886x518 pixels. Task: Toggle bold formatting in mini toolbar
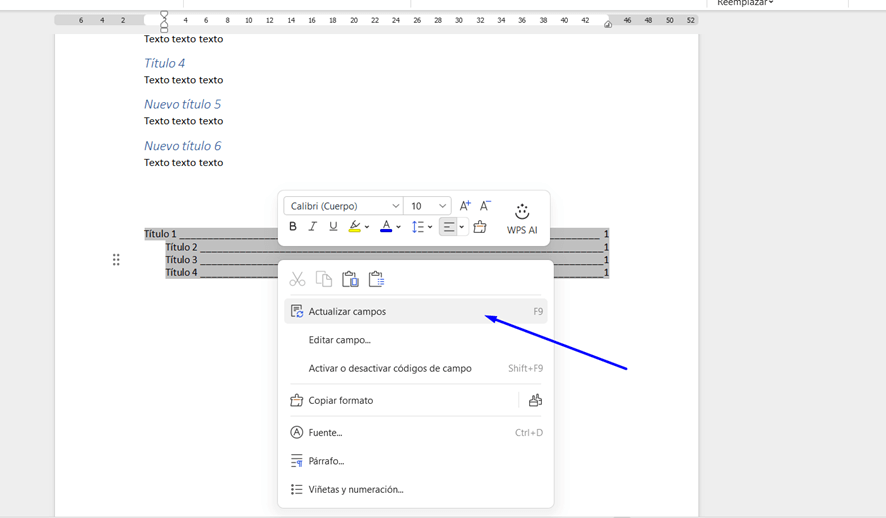(293, 227)
